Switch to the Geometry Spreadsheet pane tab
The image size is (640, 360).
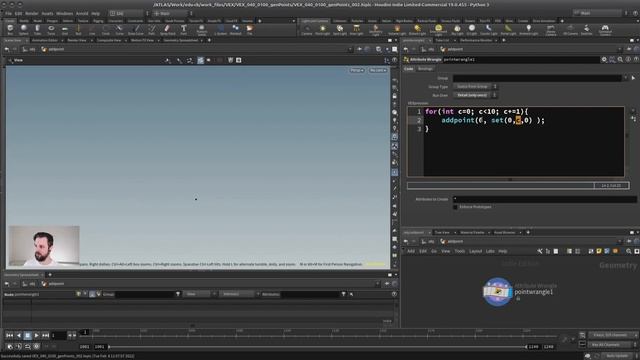point(181,40)
